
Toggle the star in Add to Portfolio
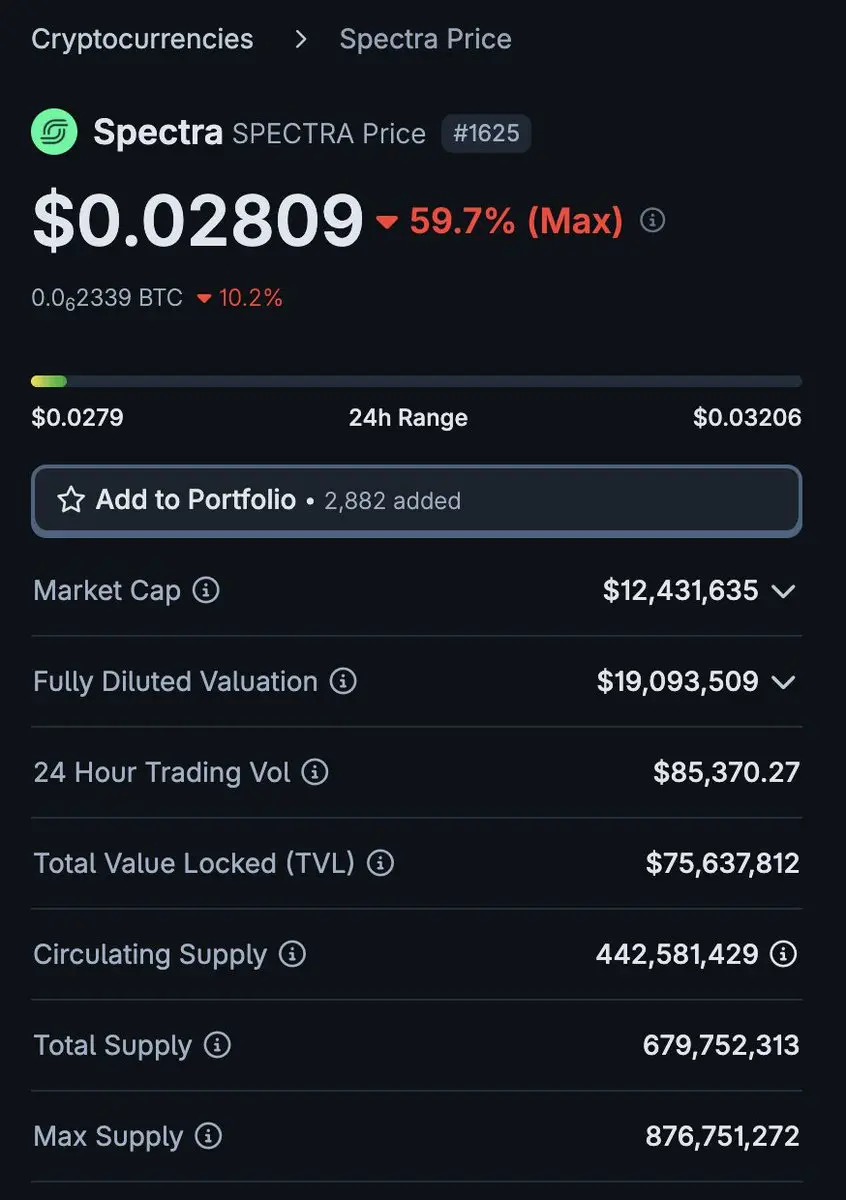point(70,500)
